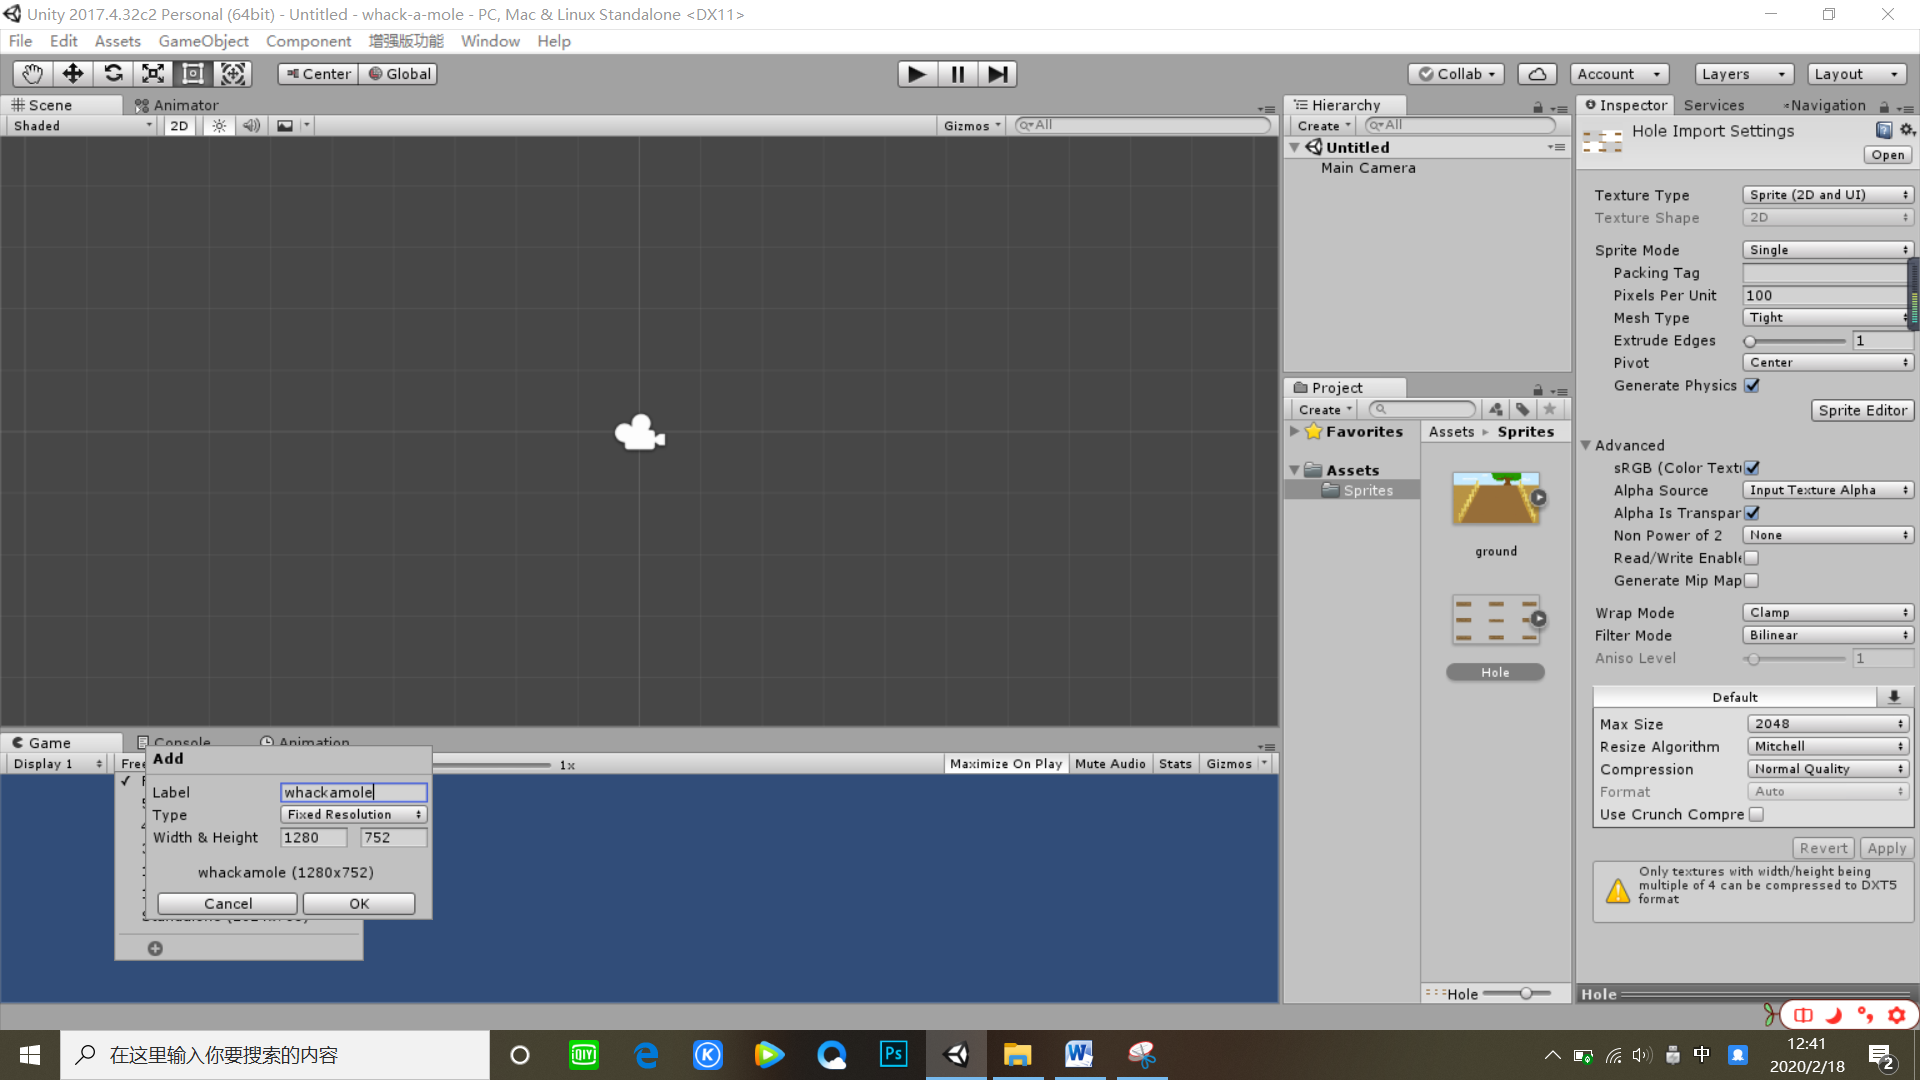The image size is (1920, 1080).
Task: Select the Rotate tool
Action: point(113,74)
